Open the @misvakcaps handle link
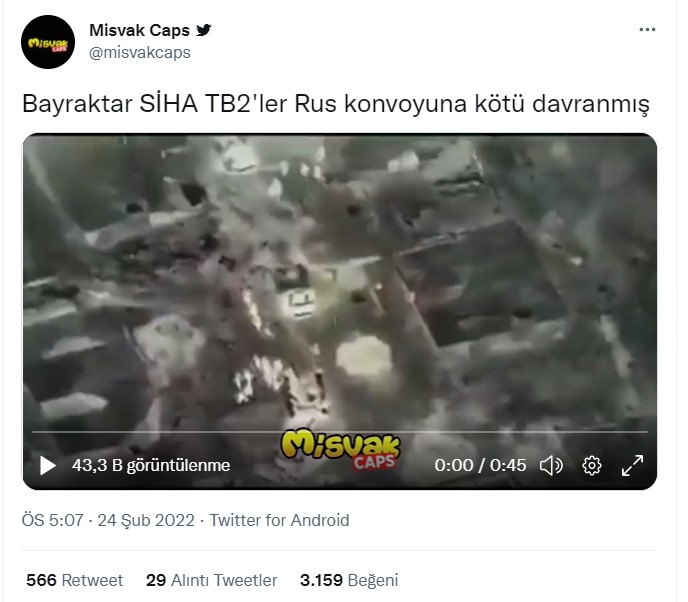The image size is (688, 602). coord(140,53)
